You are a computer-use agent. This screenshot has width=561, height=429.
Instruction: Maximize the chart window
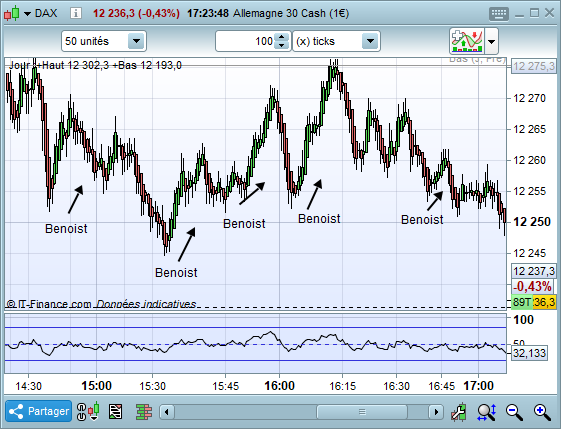coord(534,13)
